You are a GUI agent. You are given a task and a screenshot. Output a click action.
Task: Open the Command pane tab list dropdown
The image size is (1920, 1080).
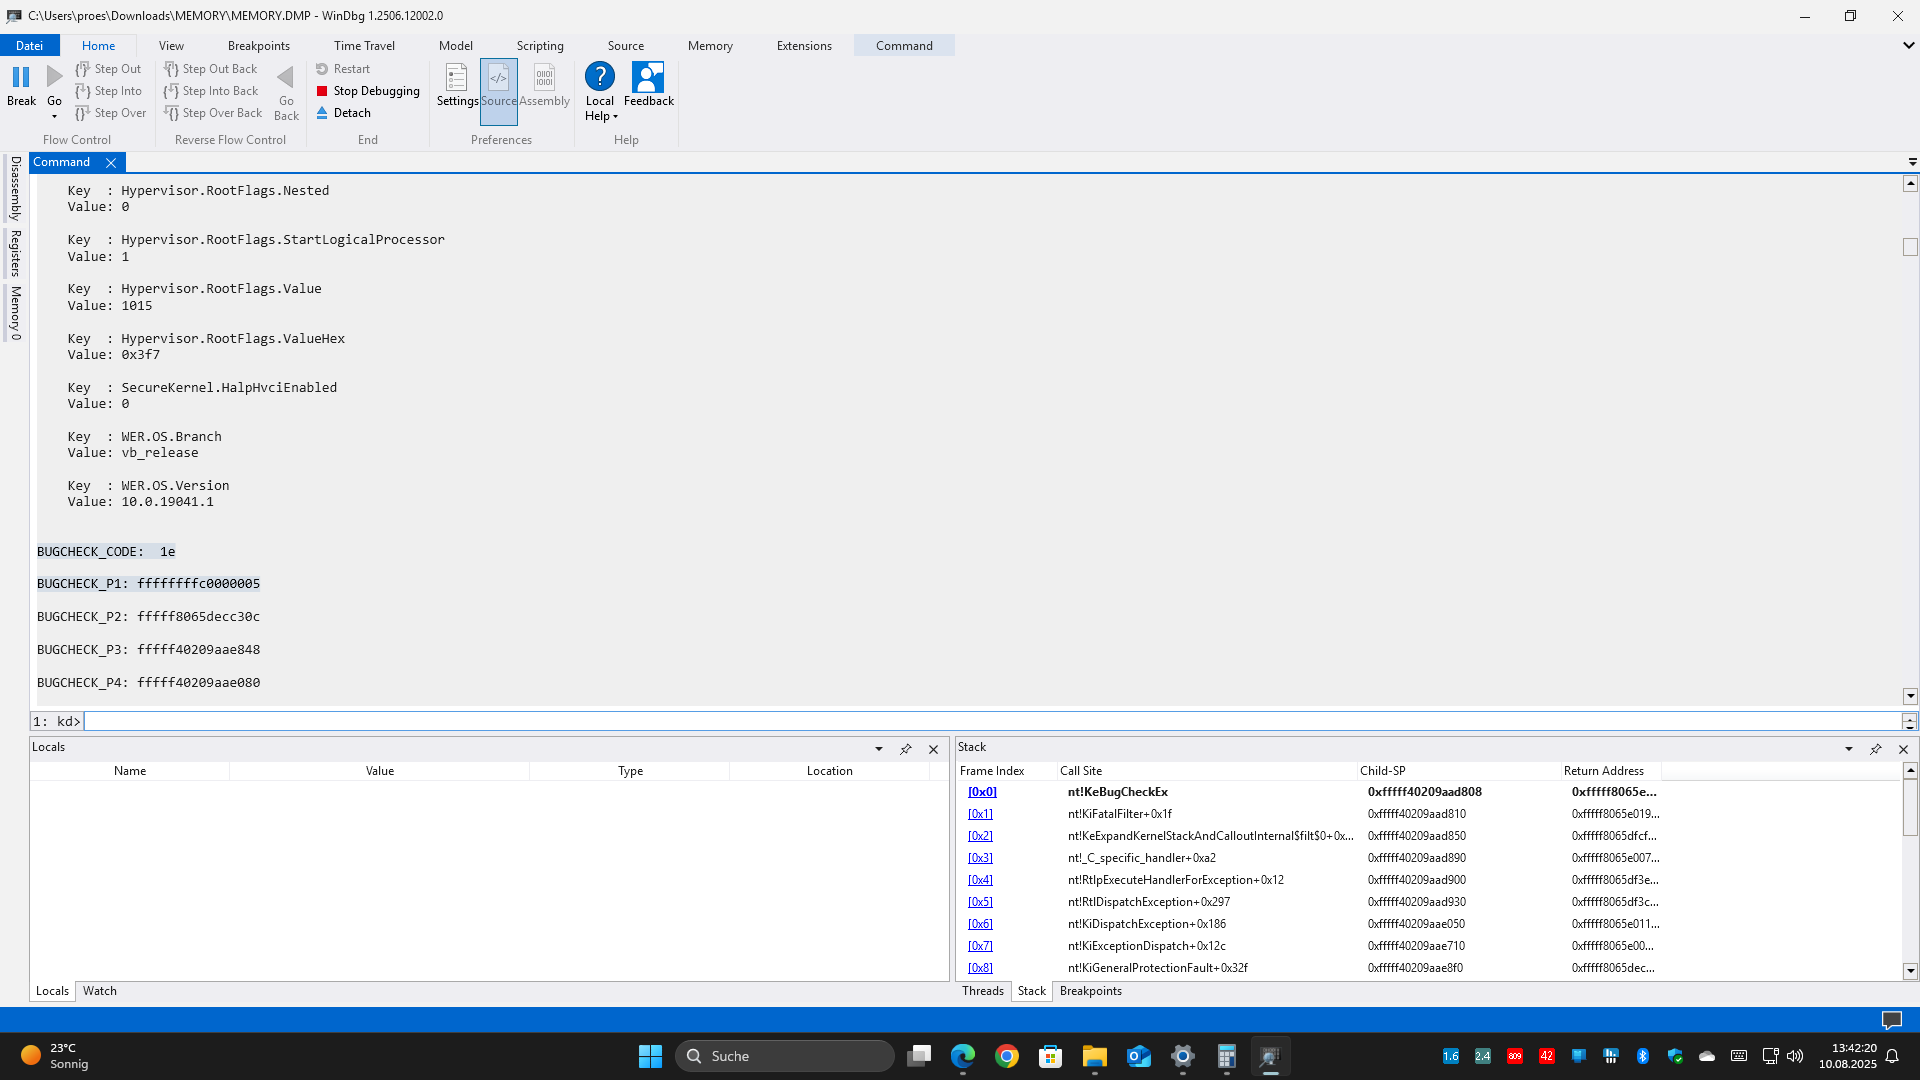[1912, 162]
